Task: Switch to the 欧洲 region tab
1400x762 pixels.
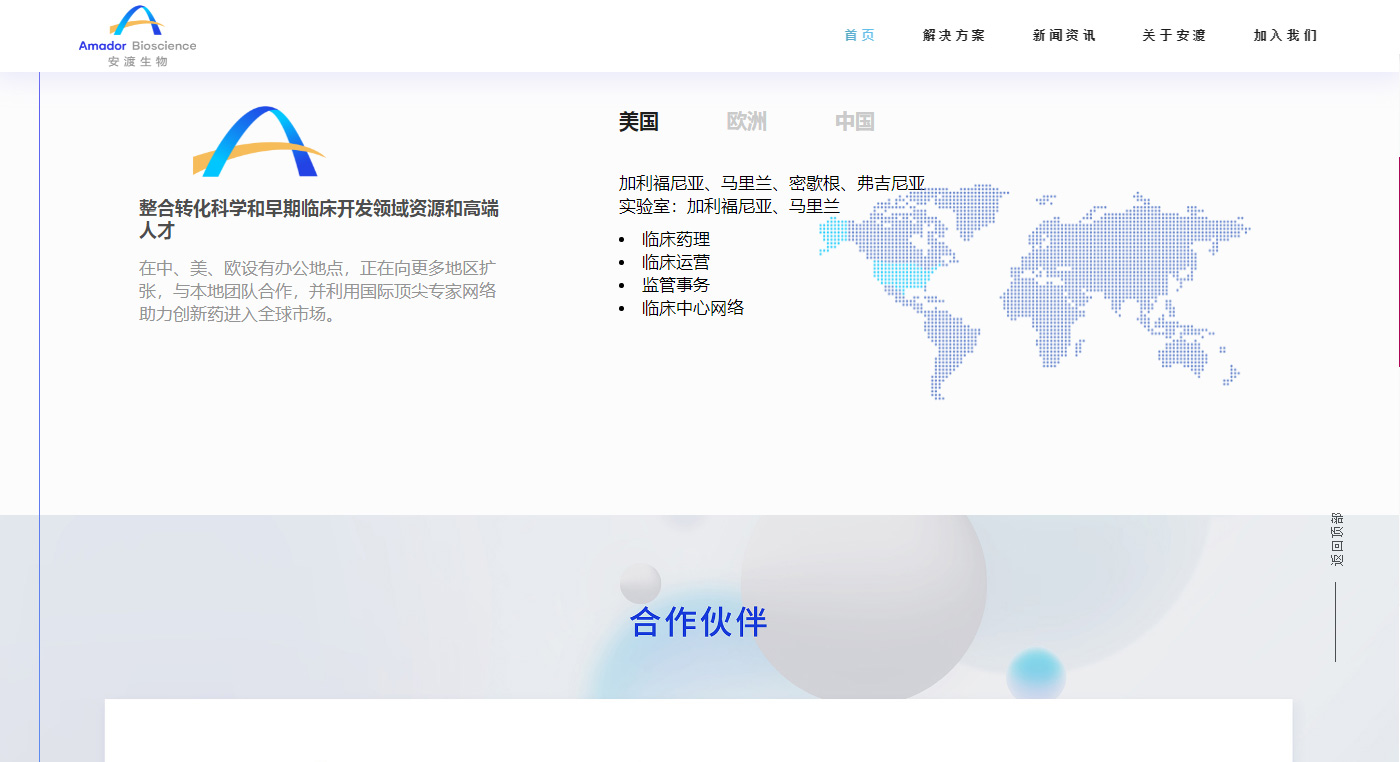Action: coord(746,122)
